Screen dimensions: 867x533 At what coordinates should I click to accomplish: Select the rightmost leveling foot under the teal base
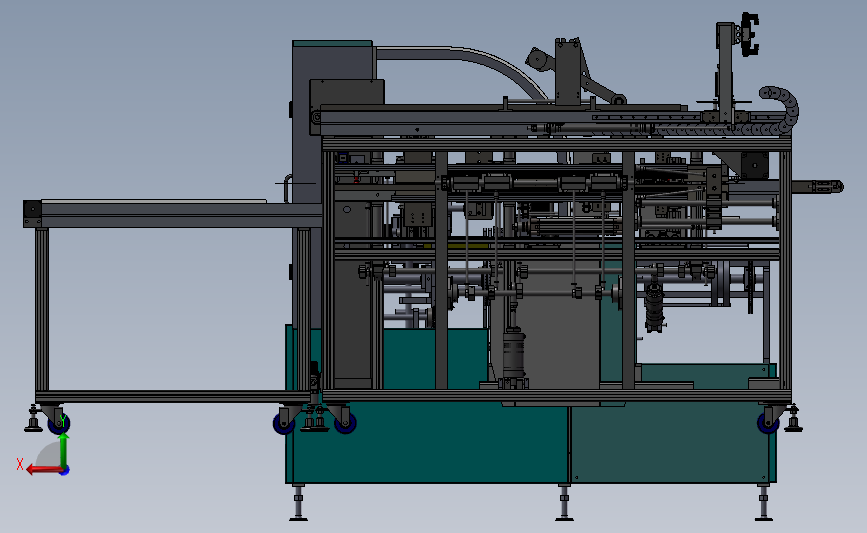pyautogui.click(x=764, y=503)
